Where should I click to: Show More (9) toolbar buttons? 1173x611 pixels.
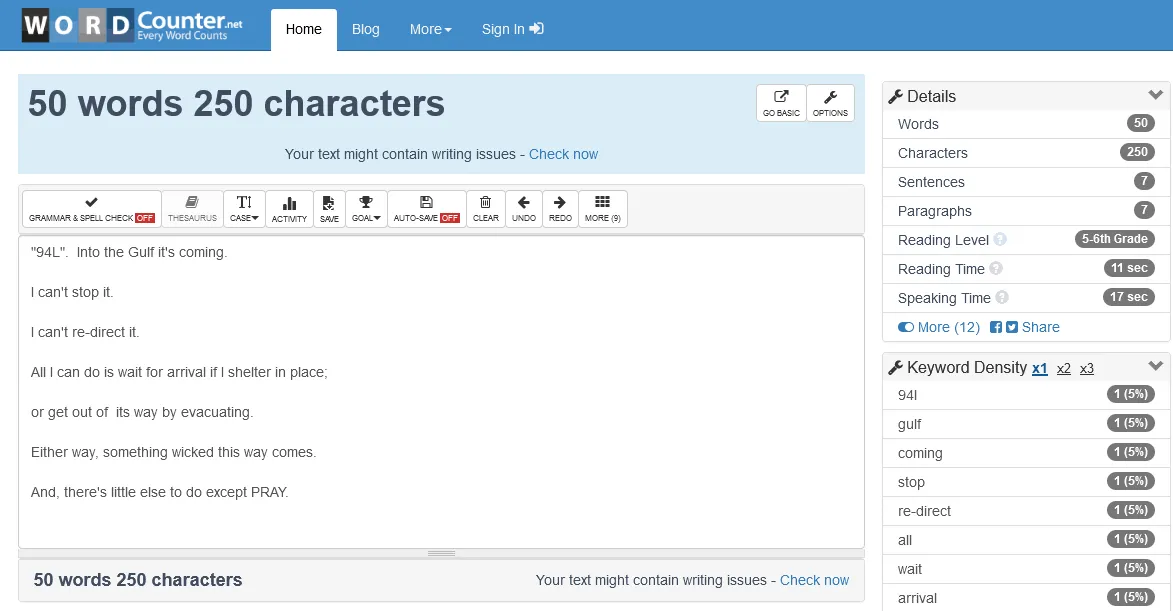tap(602, 209)
